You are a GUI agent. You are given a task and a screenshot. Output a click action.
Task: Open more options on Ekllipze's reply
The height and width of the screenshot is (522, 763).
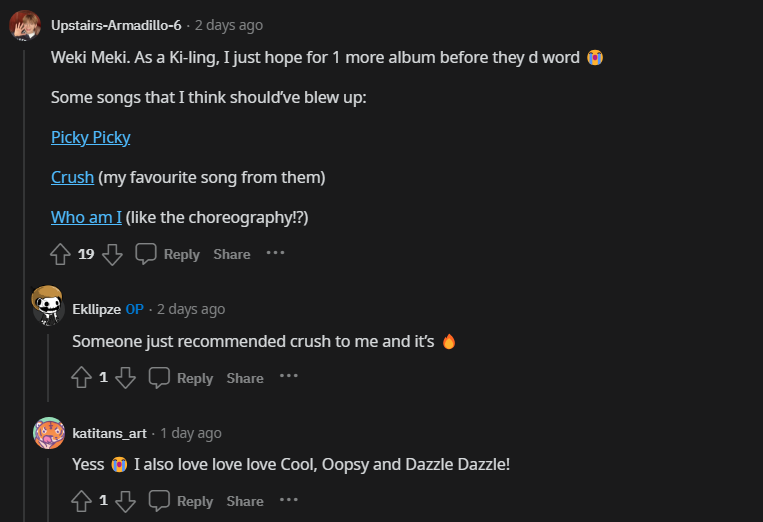(x=289, y=377)
